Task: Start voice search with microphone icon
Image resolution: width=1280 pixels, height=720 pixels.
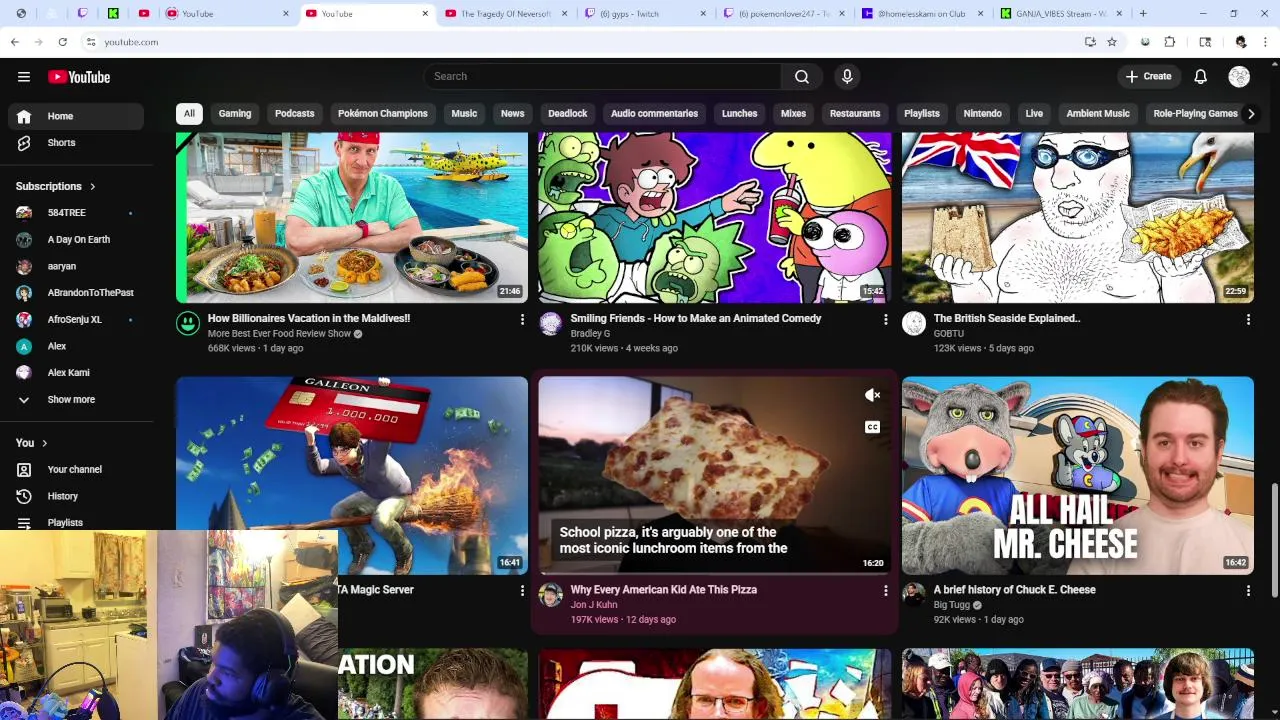Action: 847,77
